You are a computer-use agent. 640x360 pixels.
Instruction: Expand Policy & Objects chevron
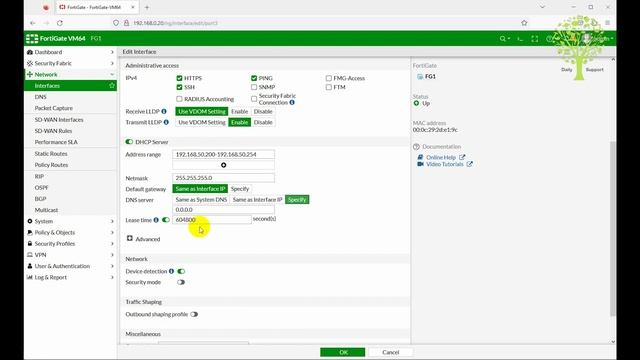point(112,232)
